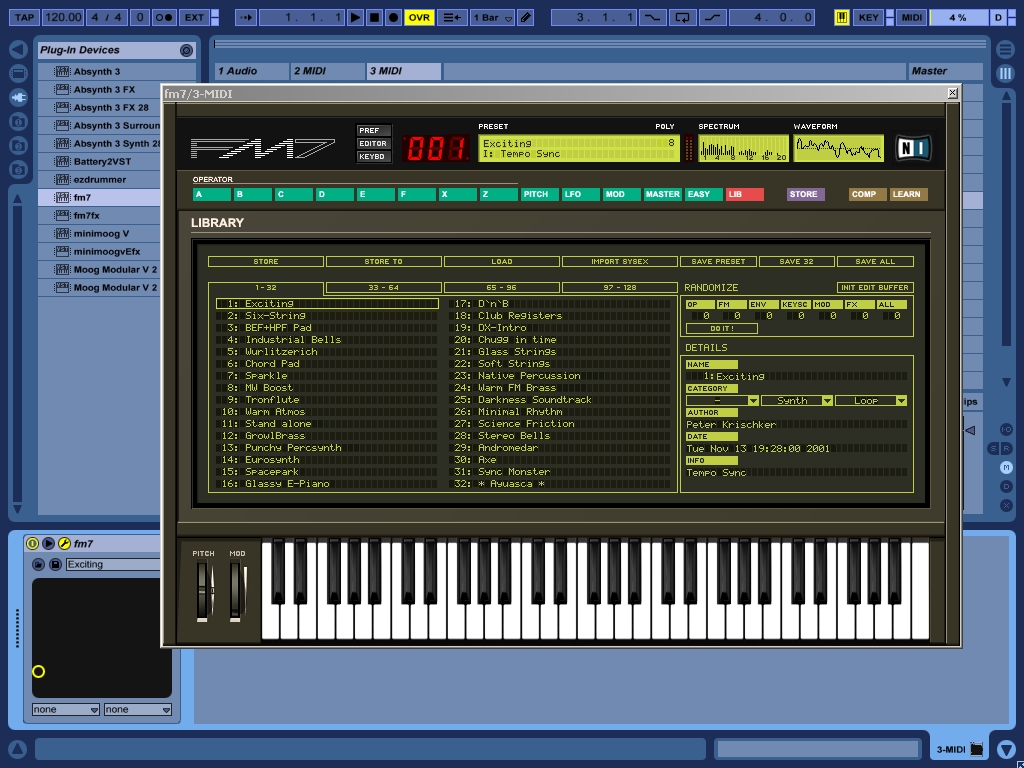
Task: Toggle the Follow button in transport
Action: [x=246, y=18]
